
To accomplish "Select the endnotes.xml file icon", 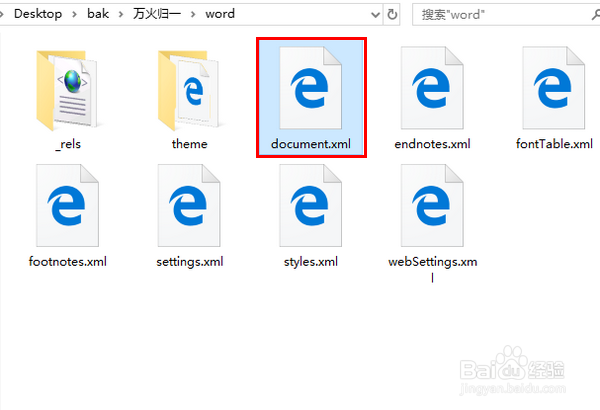I will pos(432,88).
